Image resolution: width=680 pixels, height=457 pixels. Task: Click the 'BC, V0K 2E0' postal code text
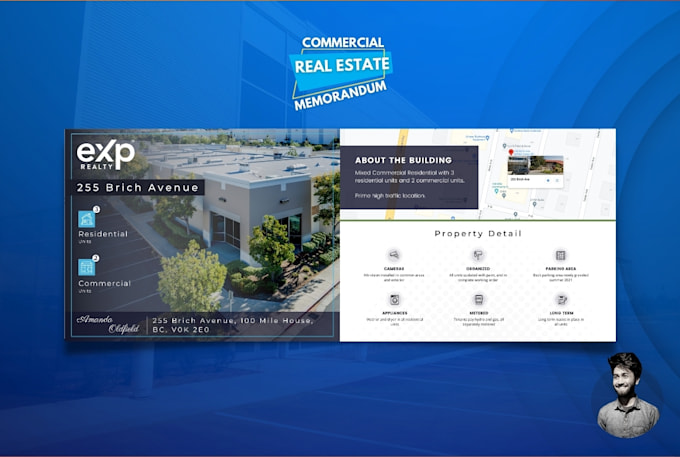(181, 330)
